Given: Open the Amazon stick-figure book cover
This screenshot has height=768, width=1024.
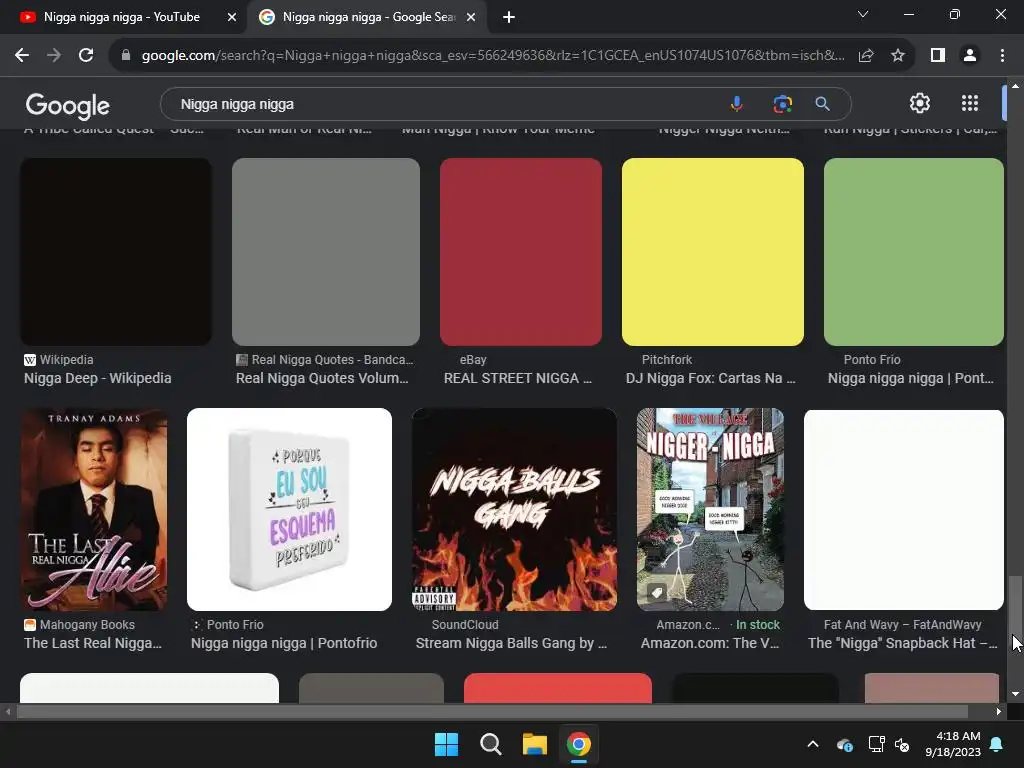Looking at the screenshot, I should [710, 509].
